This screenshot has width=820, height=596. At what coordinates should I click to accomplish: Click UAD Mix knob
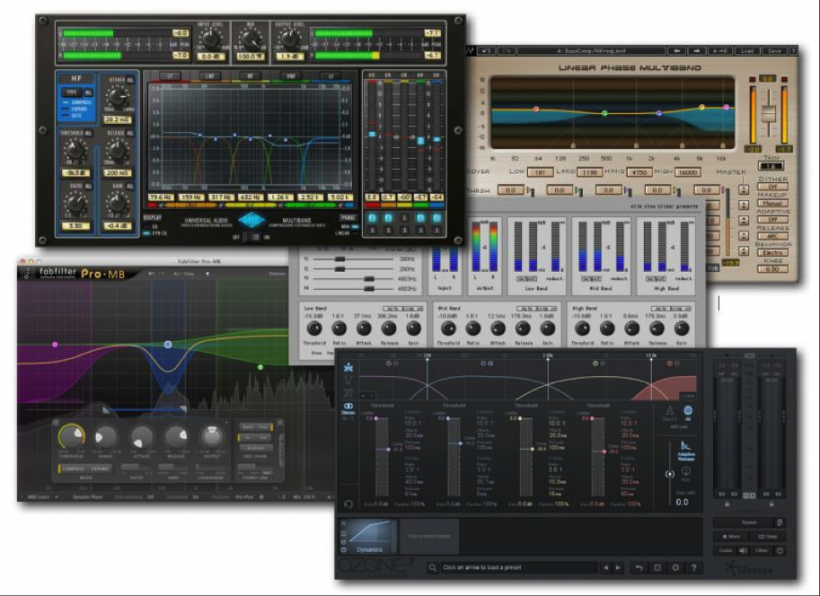(251, 38)
